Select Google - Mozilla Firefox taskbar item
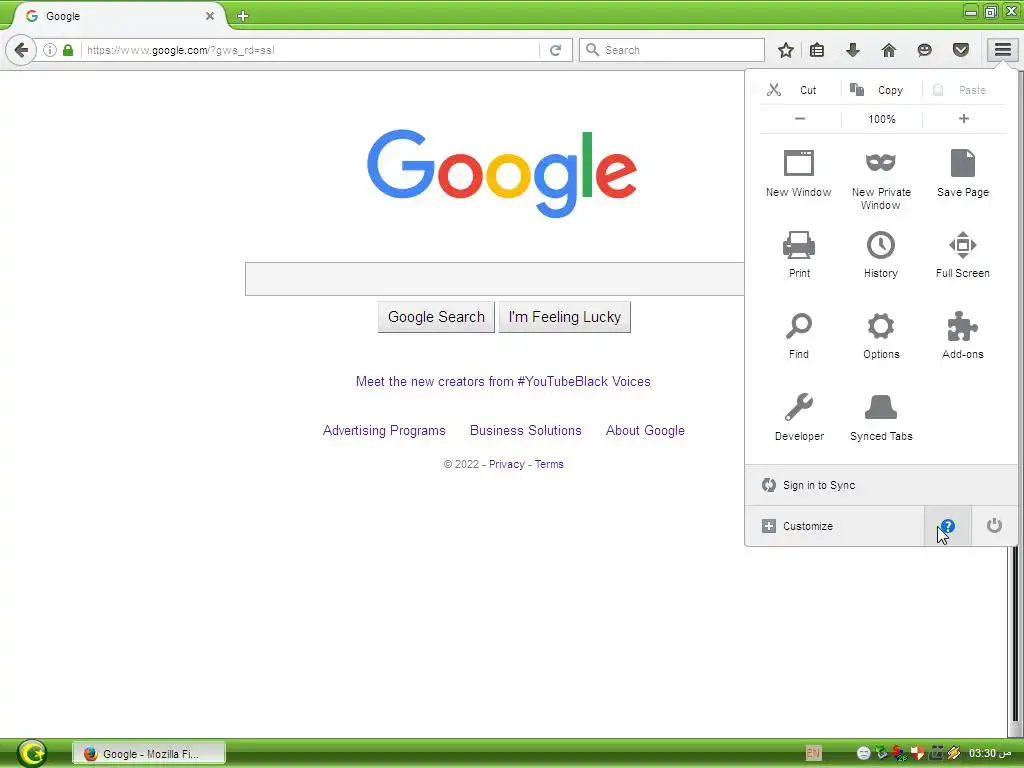The width and height of the screenshot is (1024, 768). tap(148, 754)
